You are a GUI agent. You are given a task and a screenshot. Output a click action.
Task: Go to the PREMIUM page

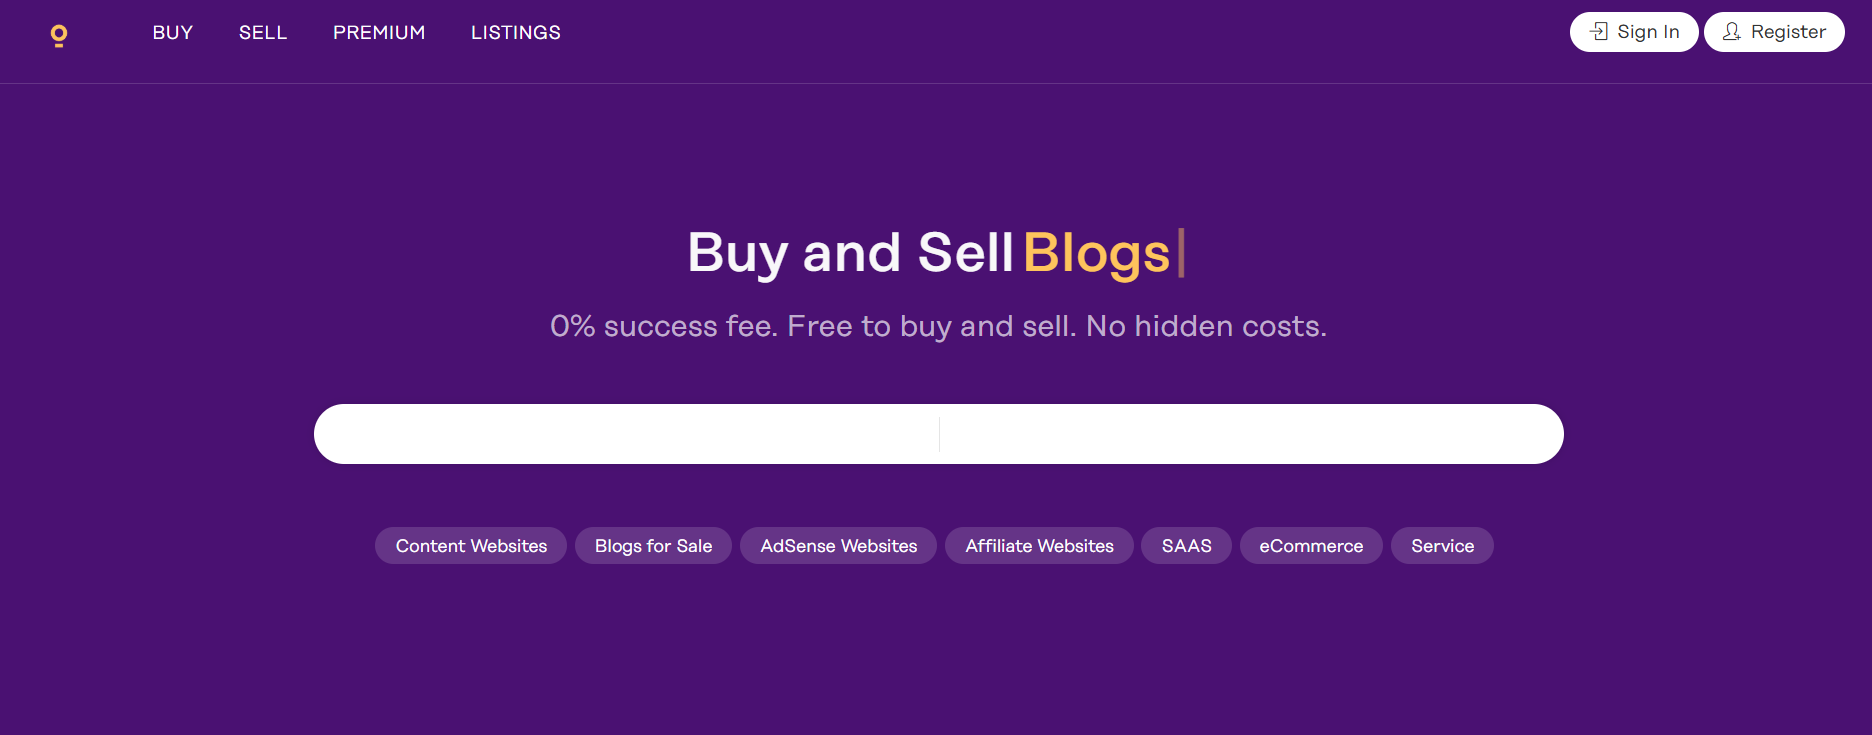click(x=379, y=32)
